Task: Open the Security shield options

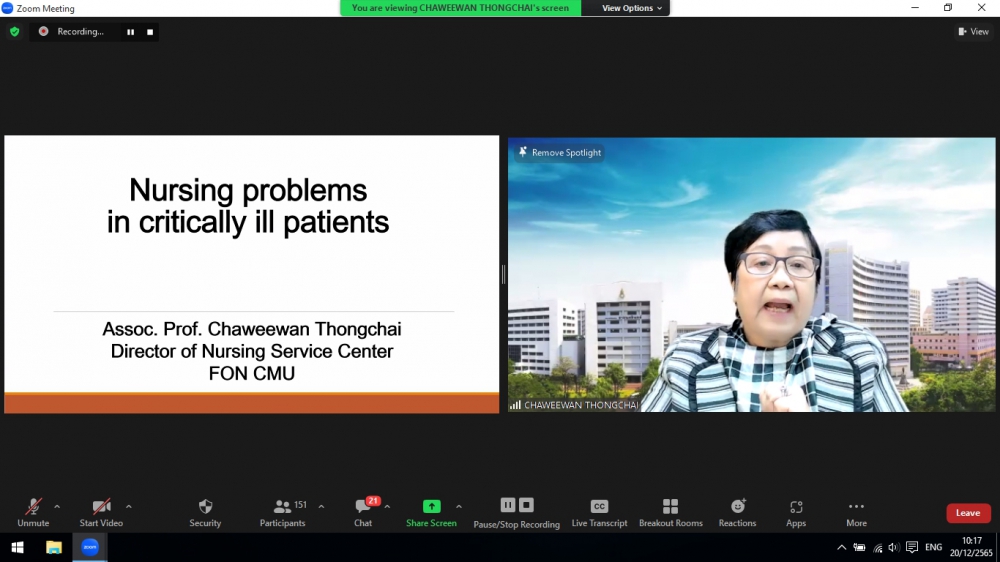Action: click(205, 512)
